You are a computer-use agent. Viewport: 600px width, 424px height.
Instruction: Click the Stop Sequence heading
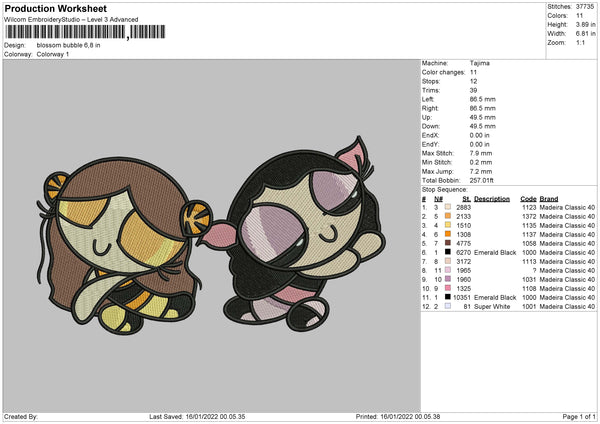click(445, 189)
